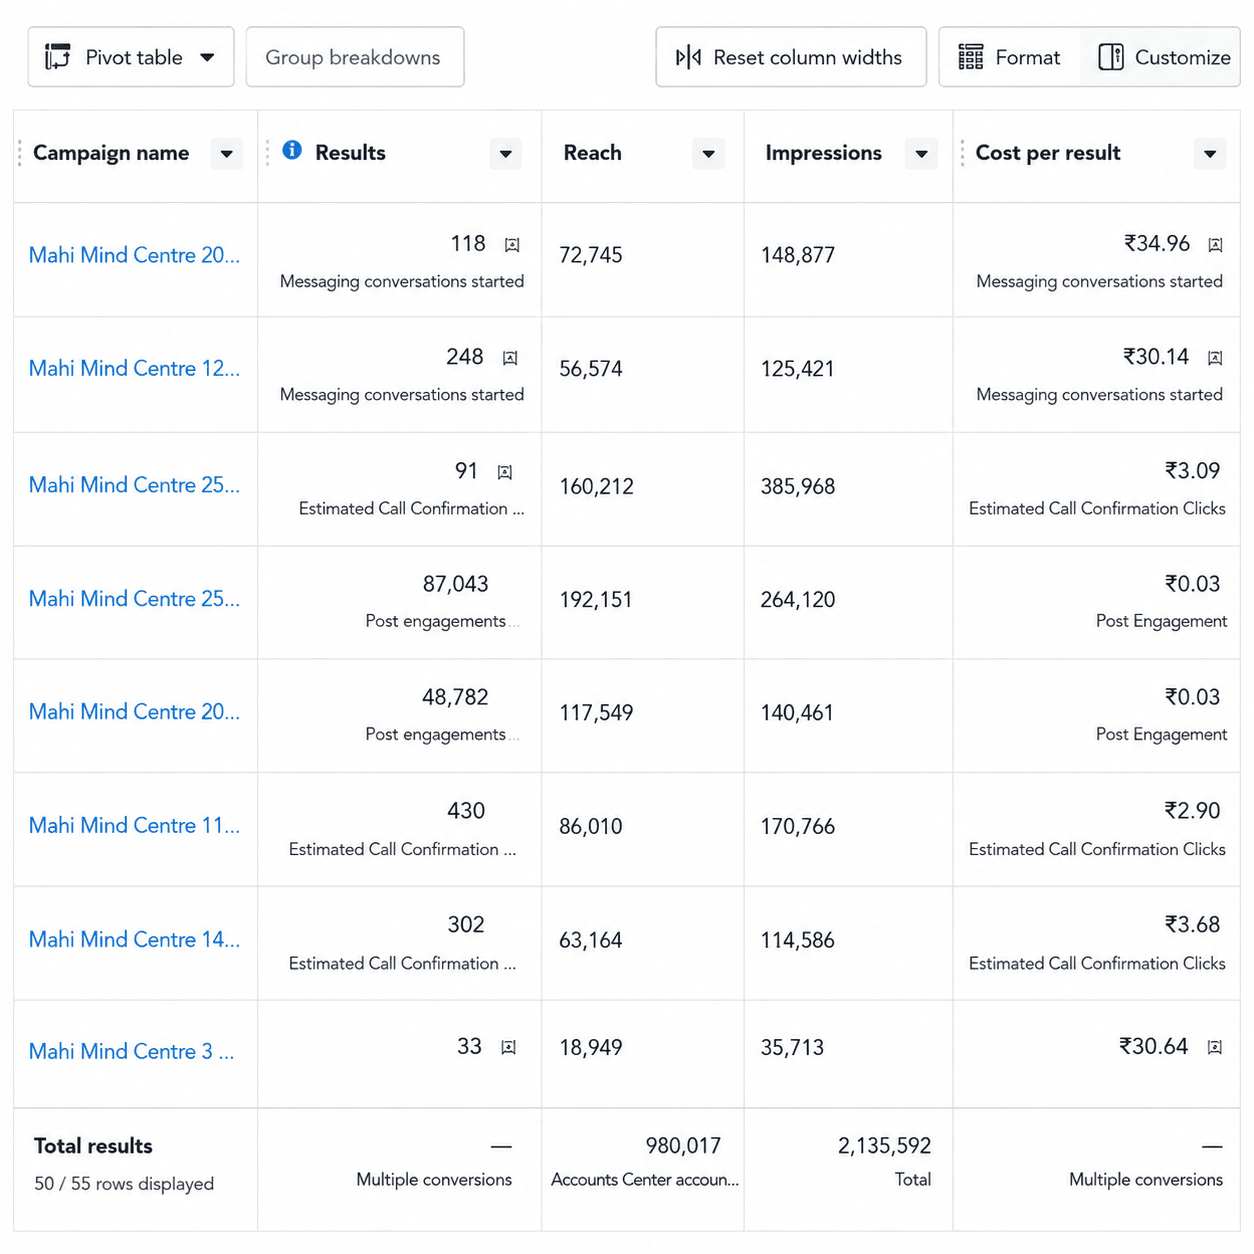Open Mahi Mind Centre 11... campaign
Image resolution: width=1254 pixels, height=1254 pixels.
pos(134,825)
